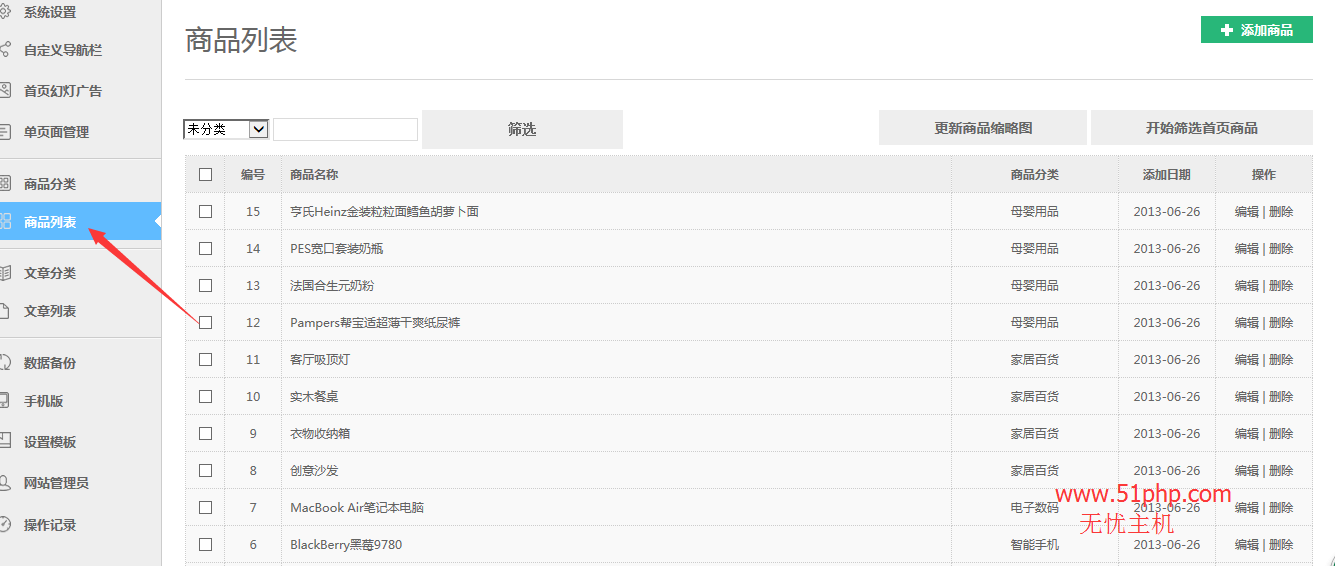Select checkbox for 创意沙发
The image size is (1335, 566).
(x=206, y=470)
